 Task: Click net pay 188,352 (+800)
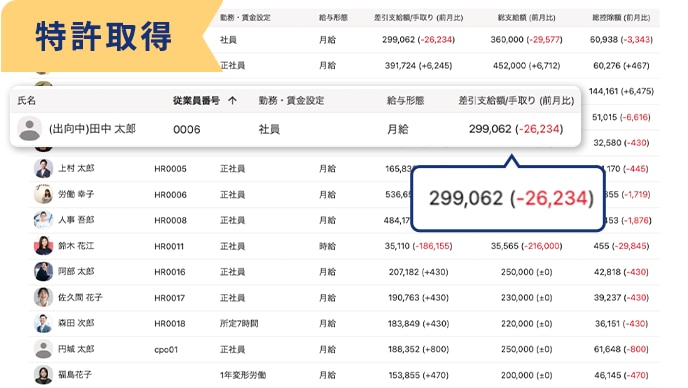[x=418, y=350]
